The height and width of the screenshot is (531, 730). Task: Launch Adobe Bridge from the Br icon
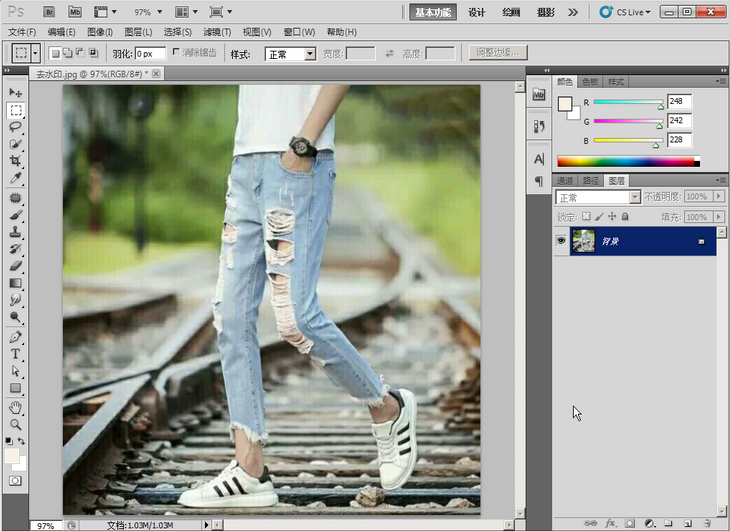click(x=49, y=12)
